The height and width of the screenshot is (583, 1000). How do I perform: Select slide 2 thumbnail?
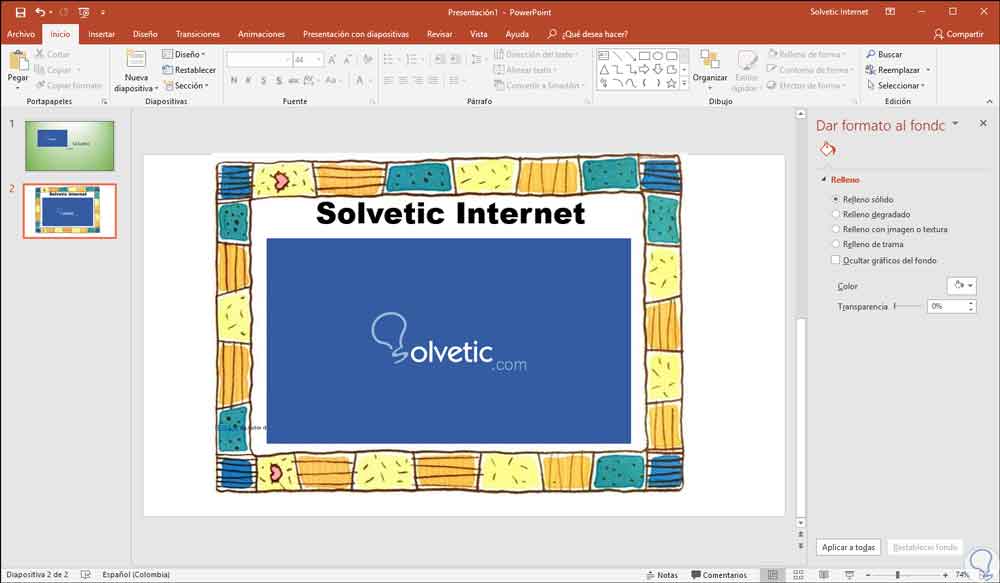[x=70, y=211]
